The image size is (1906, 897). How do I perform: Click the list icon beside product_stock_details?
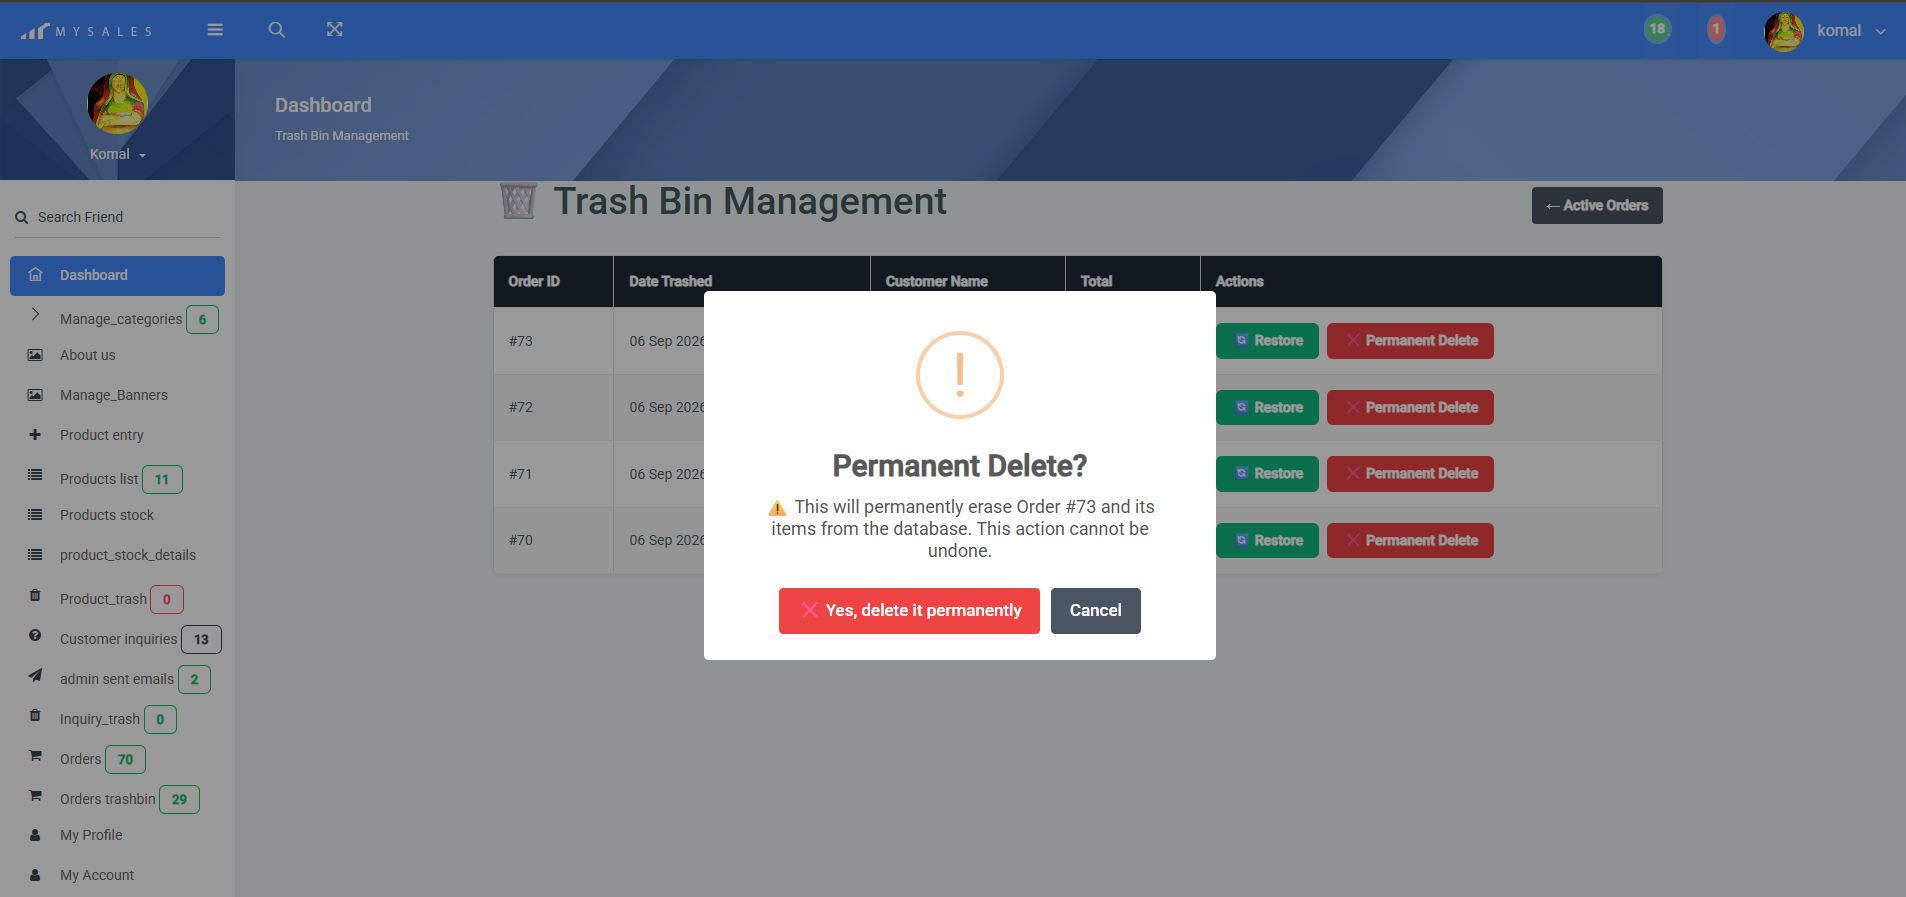click(x=35, y=555)
